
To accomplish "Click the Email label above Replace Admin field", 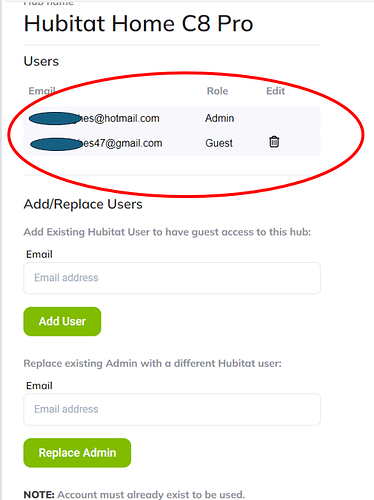I will click(39, 386).
